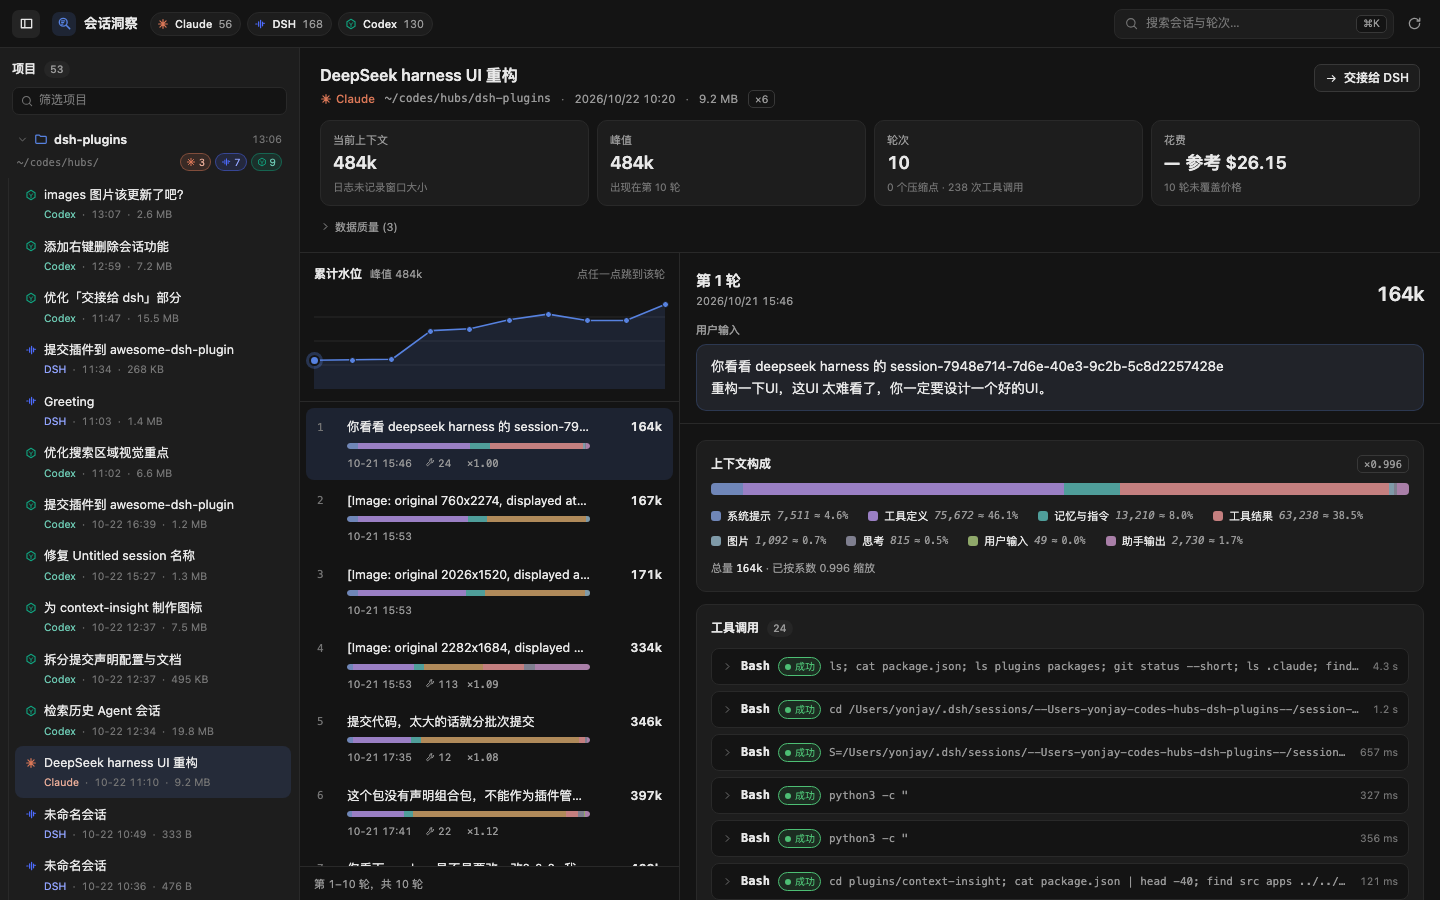The height and width of the screenshot is (900, 1440).
Task: Click the DSH icon on '提交插件到 awesome-dsh-plugin' 11:34 row
Action: pos(31,350)
